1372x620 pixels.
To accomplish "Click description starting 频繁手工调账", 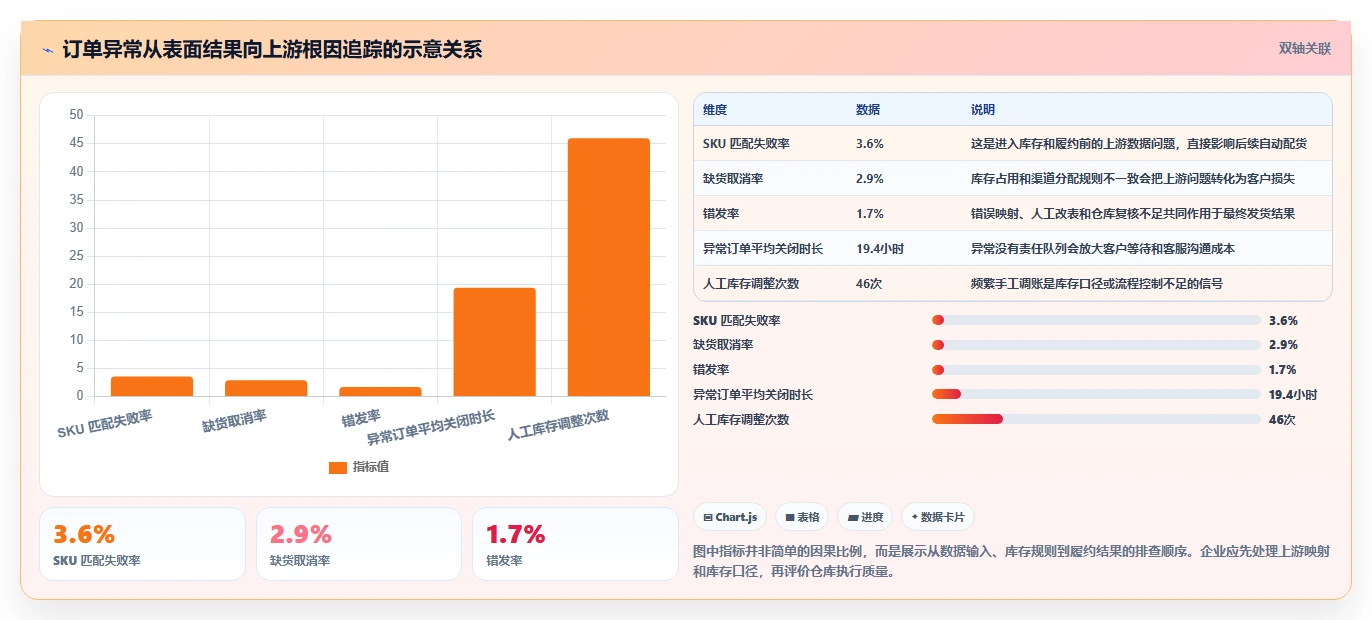I will pyautogui.click(x=1097, y=284).
